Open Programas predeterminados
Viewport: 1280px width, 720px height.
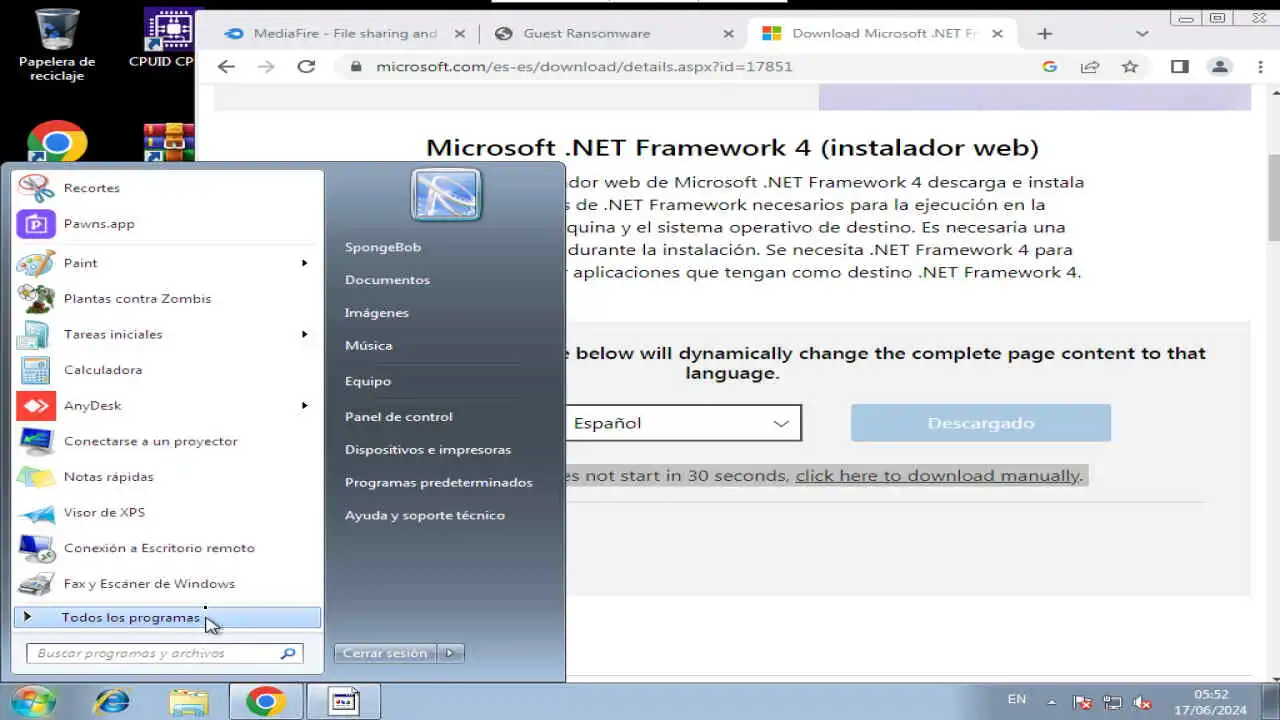(438, 483)
